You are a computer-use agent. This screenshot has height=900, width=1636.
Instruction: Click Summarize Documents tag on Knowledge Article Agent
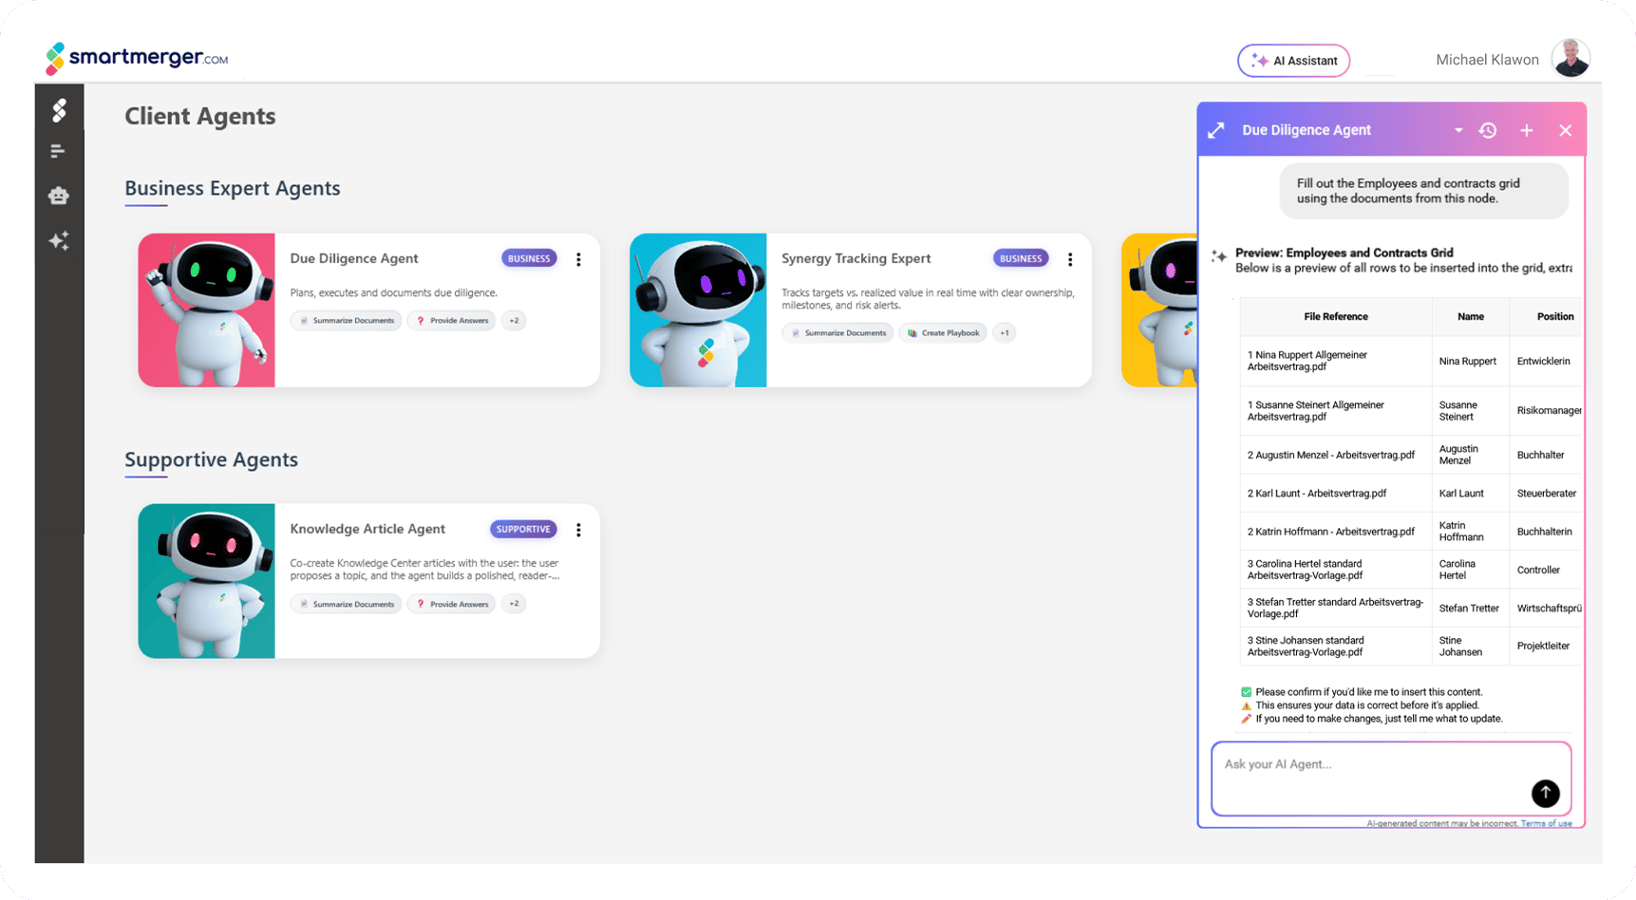click(347, 604)
